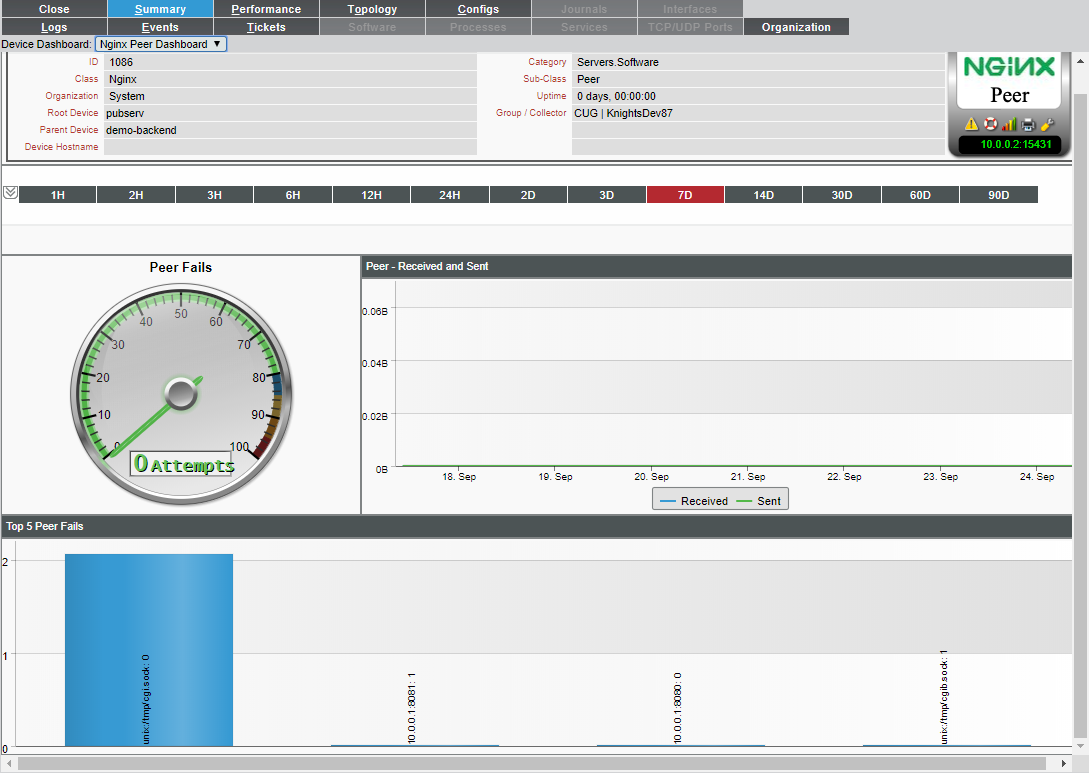Image resolution: width=1089 pixels, height=773 pixels.
Task: Click the warning triangle icon on the device badge
Action: pyautogui.click(x=972, y=124)
